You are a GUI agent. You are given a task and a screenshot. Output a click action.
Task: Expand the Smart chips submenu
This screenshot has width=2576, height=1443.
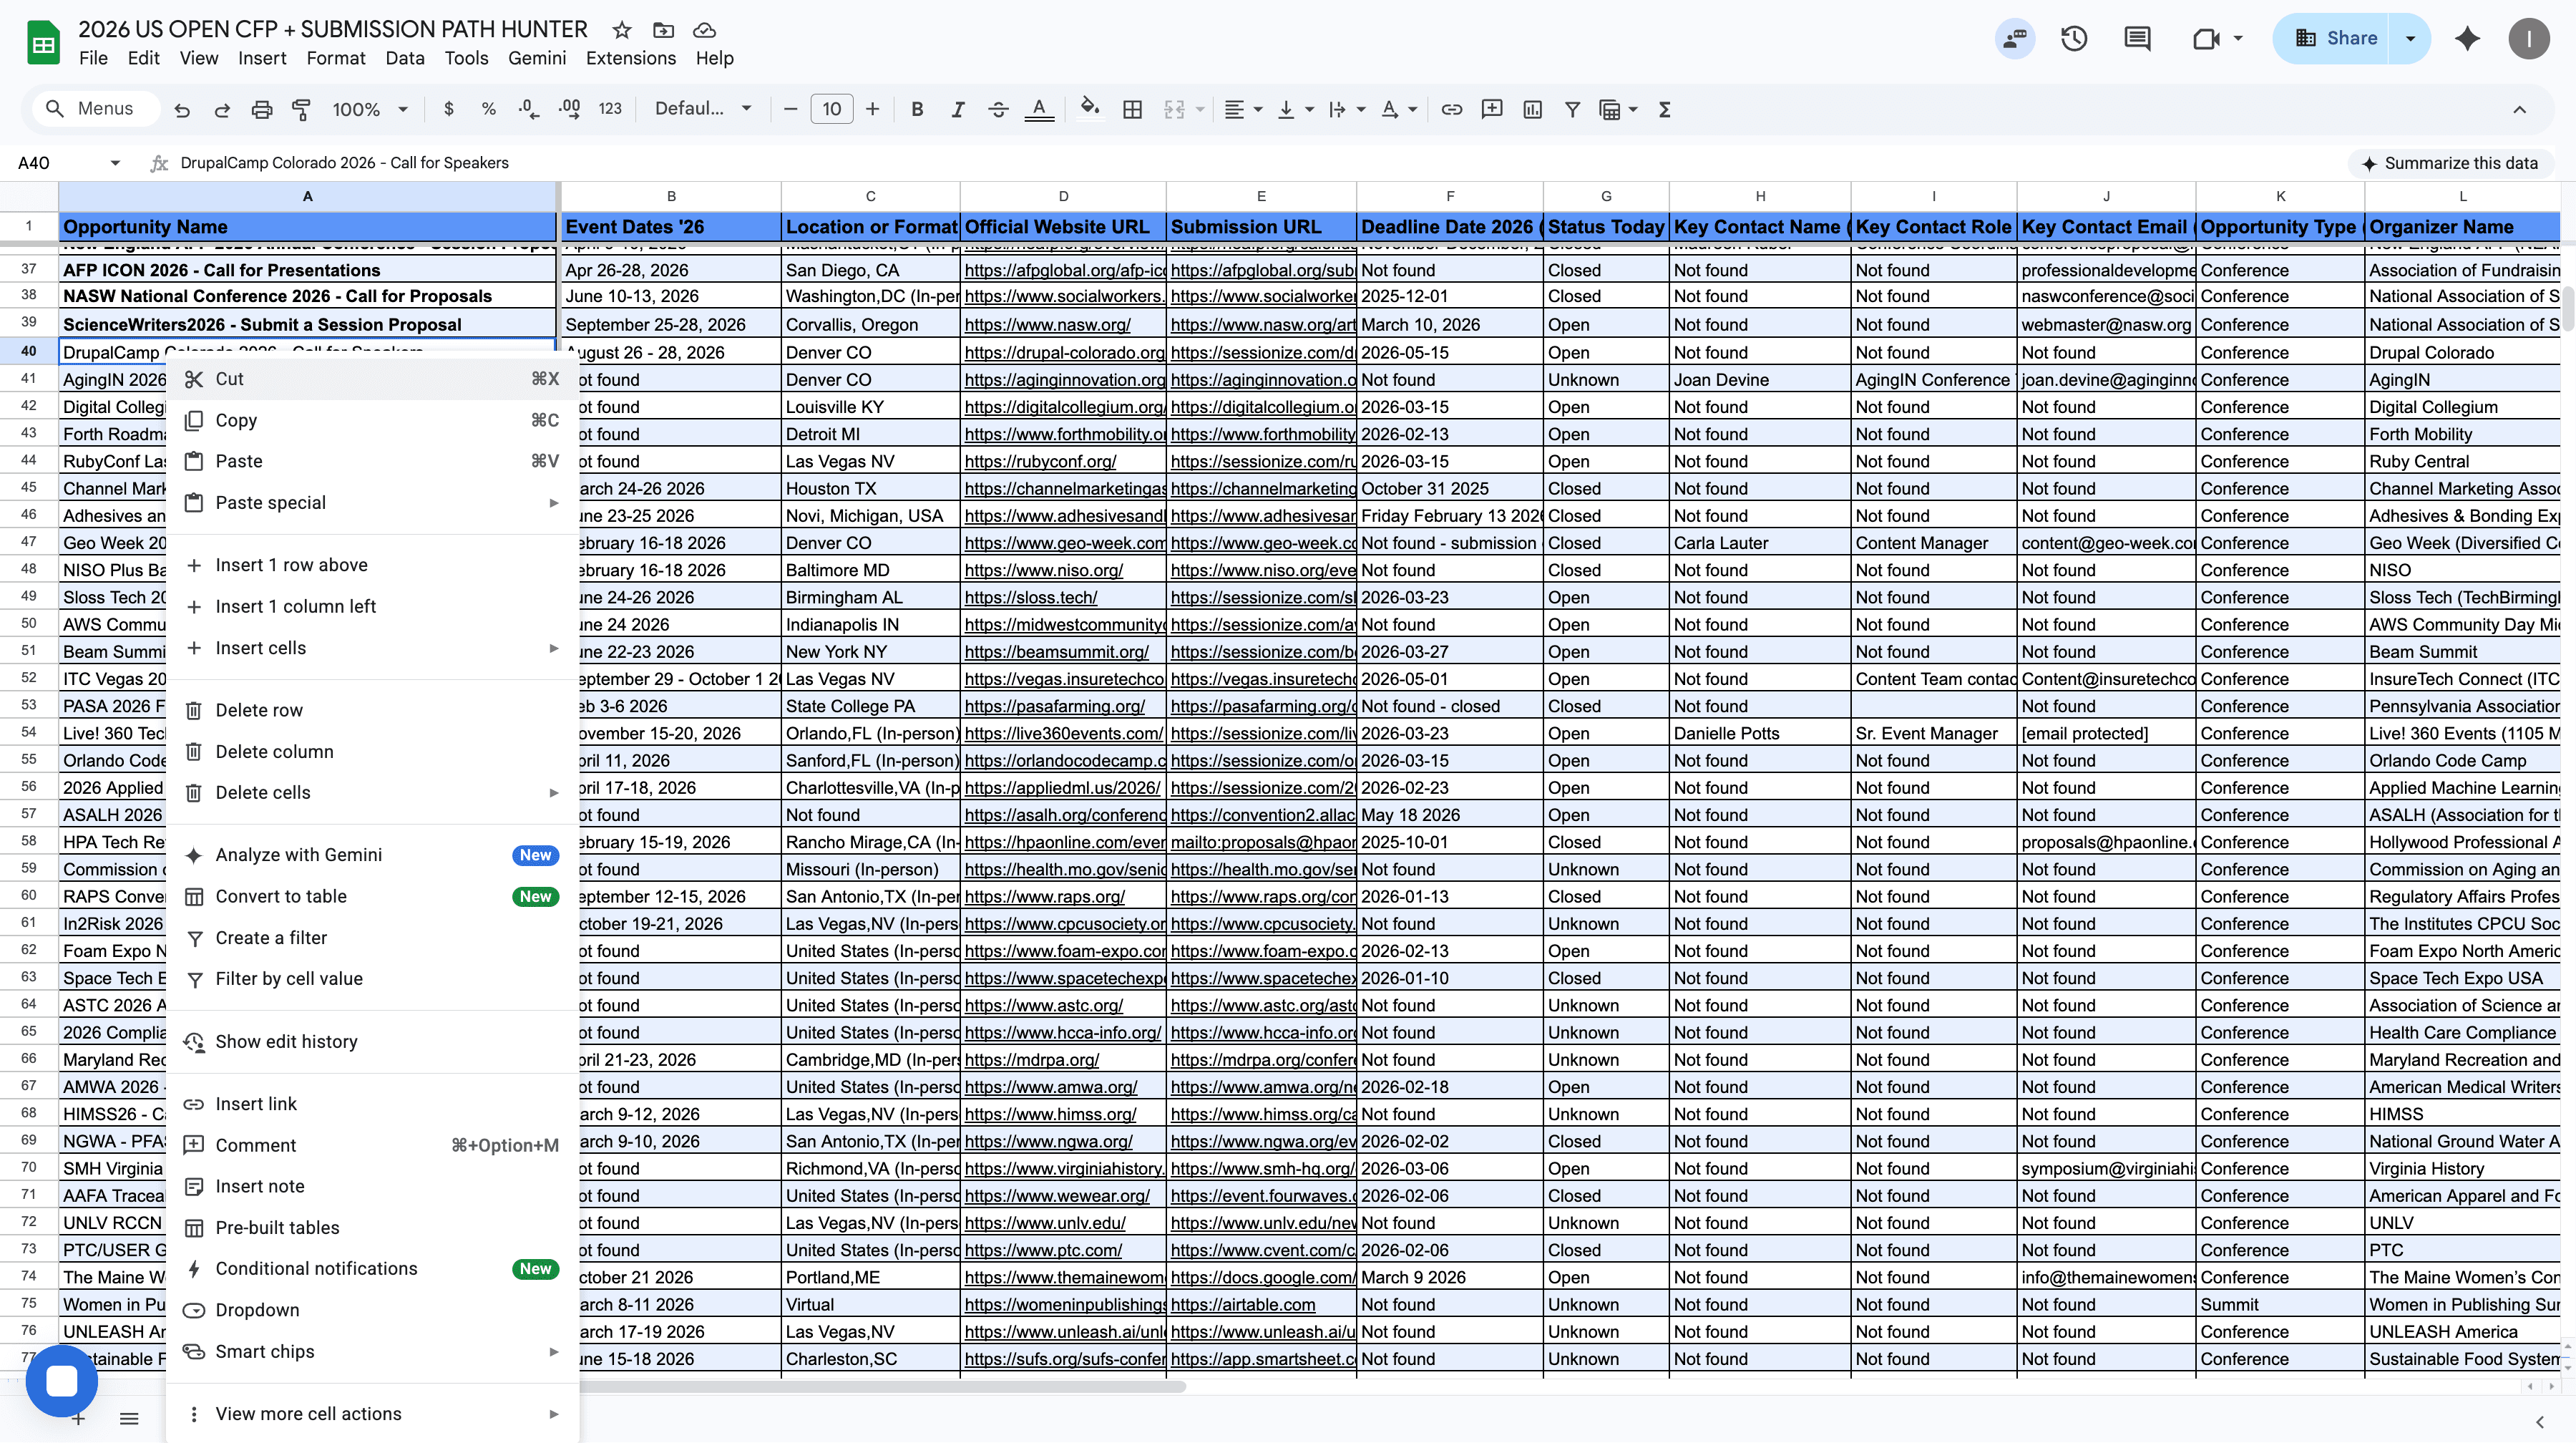372,1351
